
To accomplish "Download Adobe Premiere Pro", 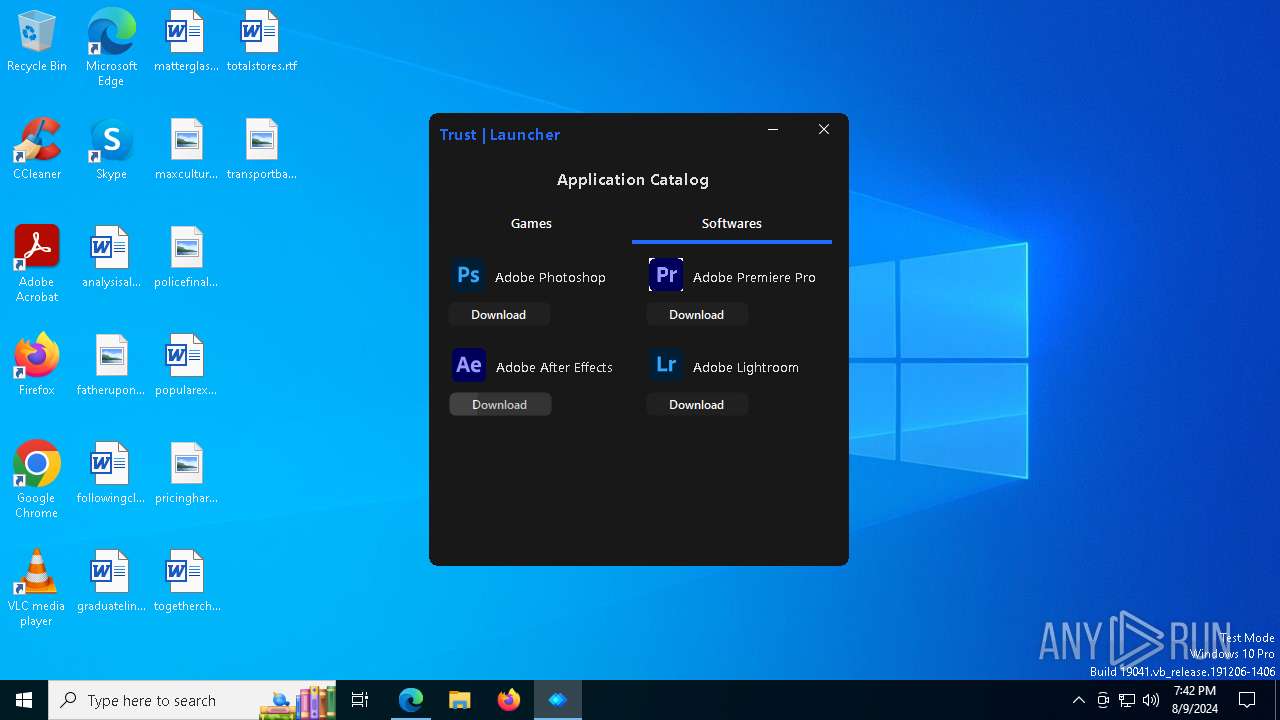I will tap(697, 314).
